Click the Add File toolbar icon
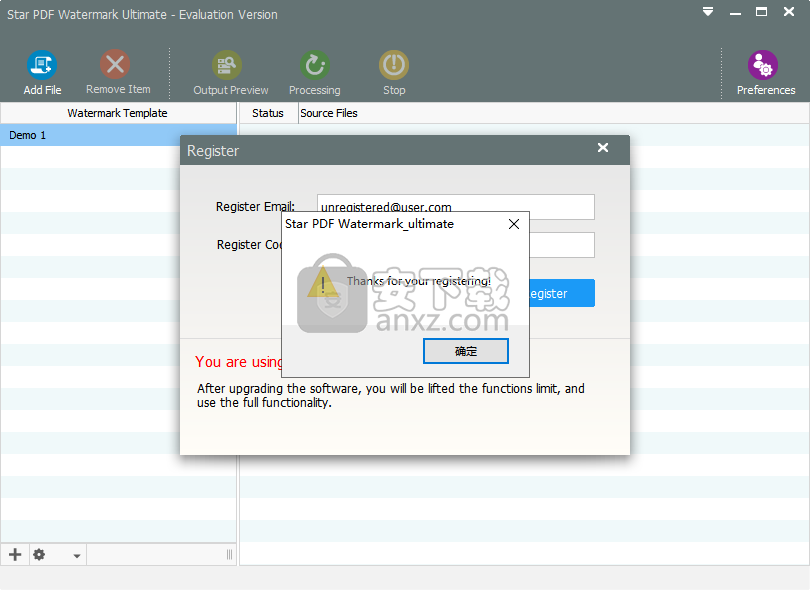This screenshot has height=590, width=810. coord(42,65)
